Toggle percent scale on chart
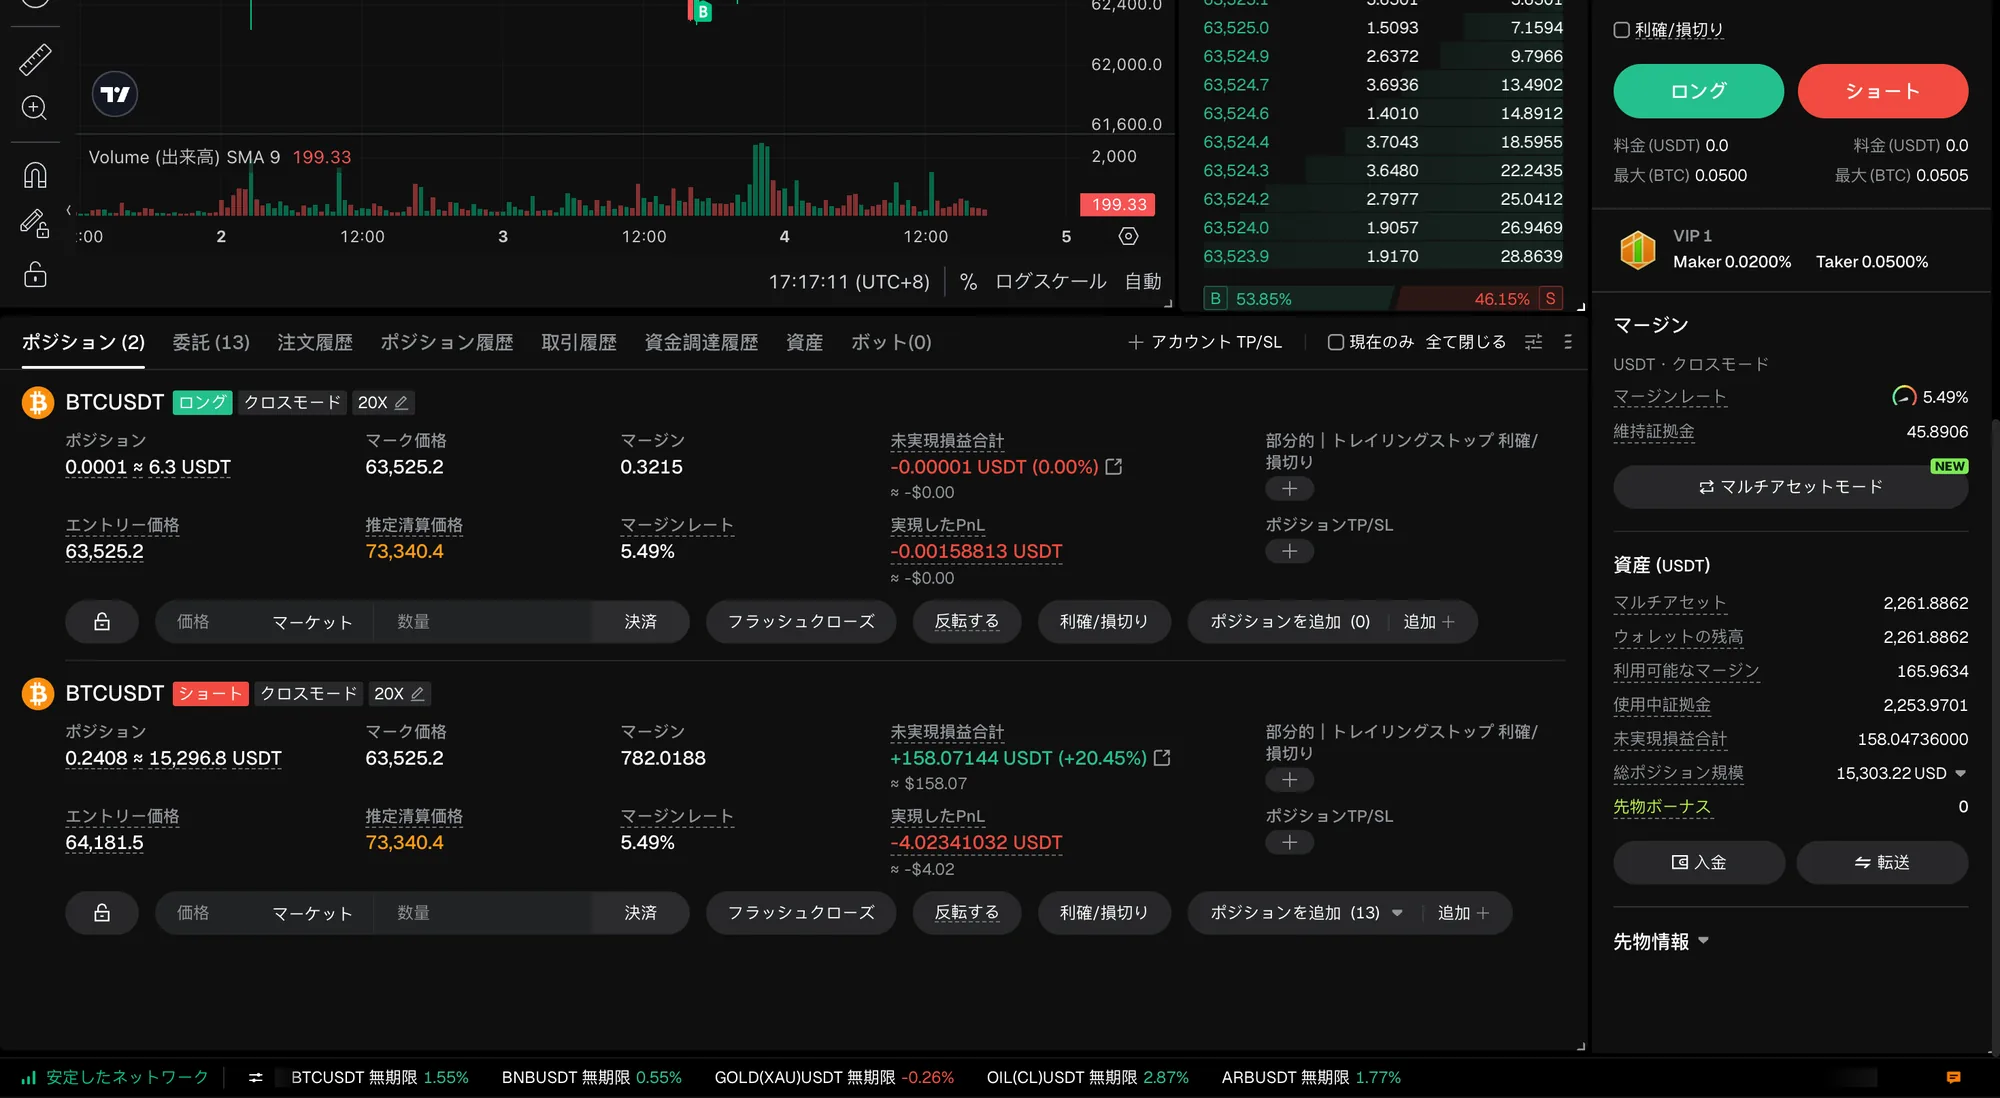The width and height of the screenshot is (2000, 1098). (x=968, y=282)
